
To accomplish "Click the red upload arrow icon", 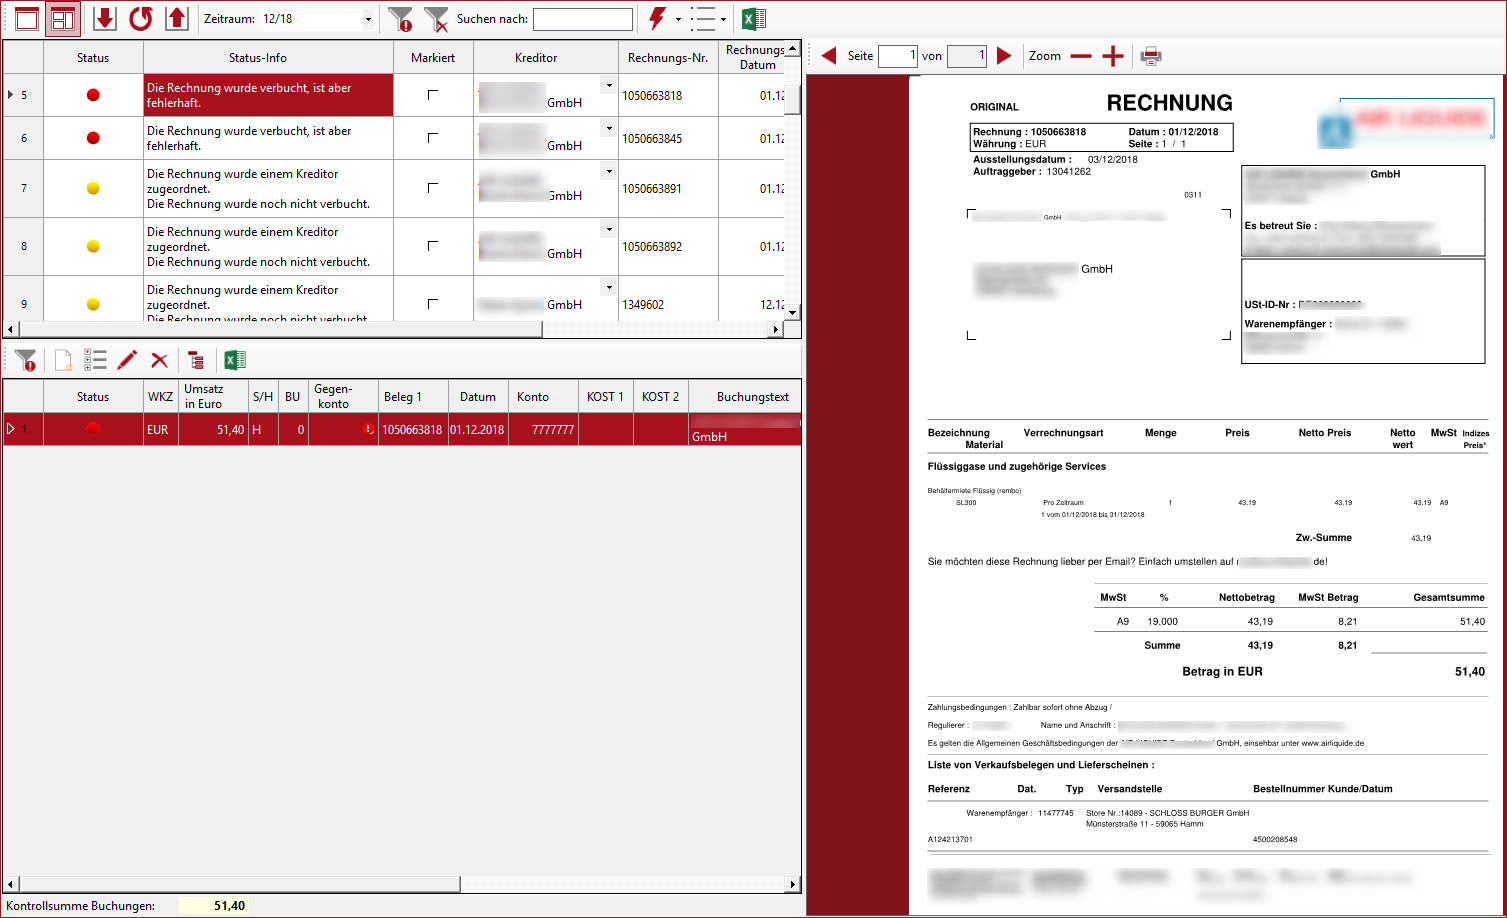I will (177, 19).
